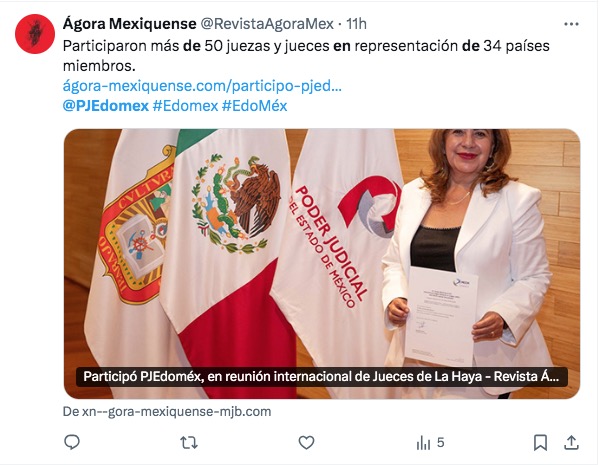This screenshot has height=465, width=601.
Task: Open Ágora Mexiquense profile avatar
Action: point(35,34)
